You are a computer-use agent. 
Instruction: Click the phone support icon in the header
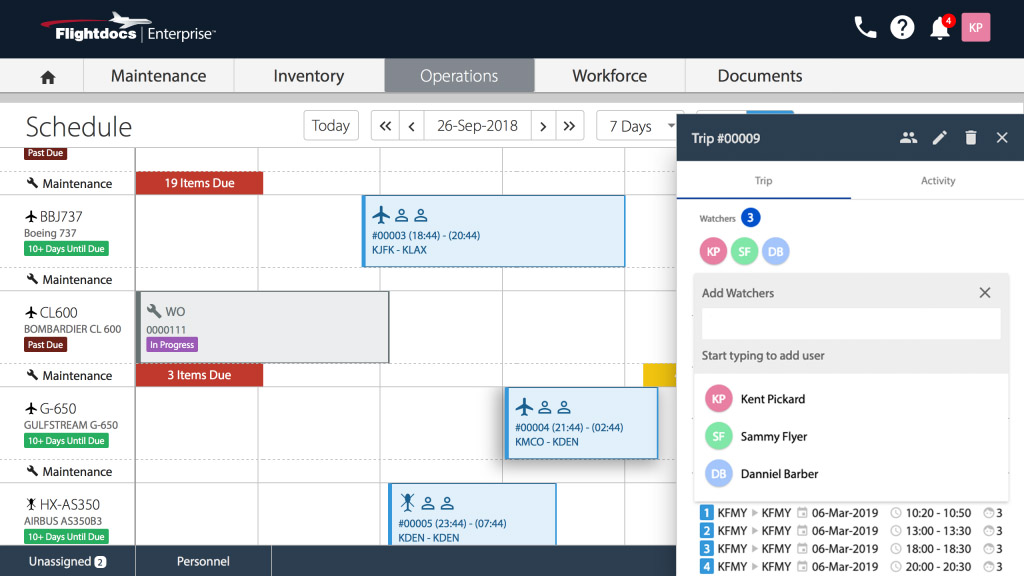tap(864, 27)
